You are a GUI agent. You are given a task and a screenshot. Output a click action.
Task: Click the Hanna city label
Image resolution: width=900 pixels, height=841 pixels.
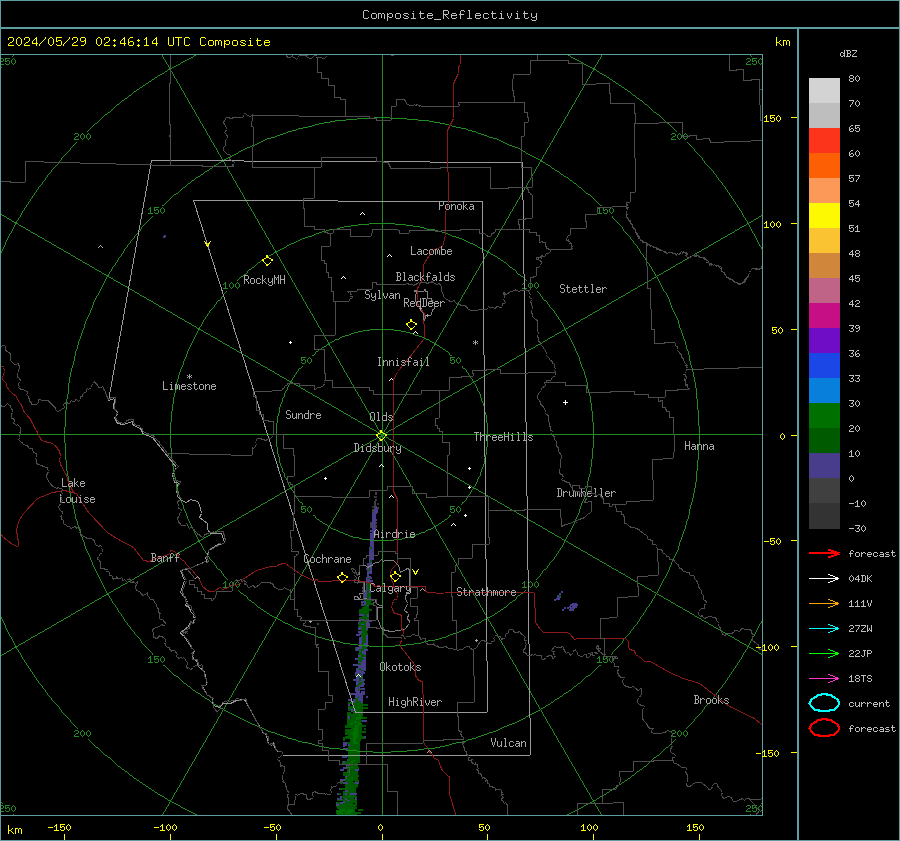pos(699,446)
